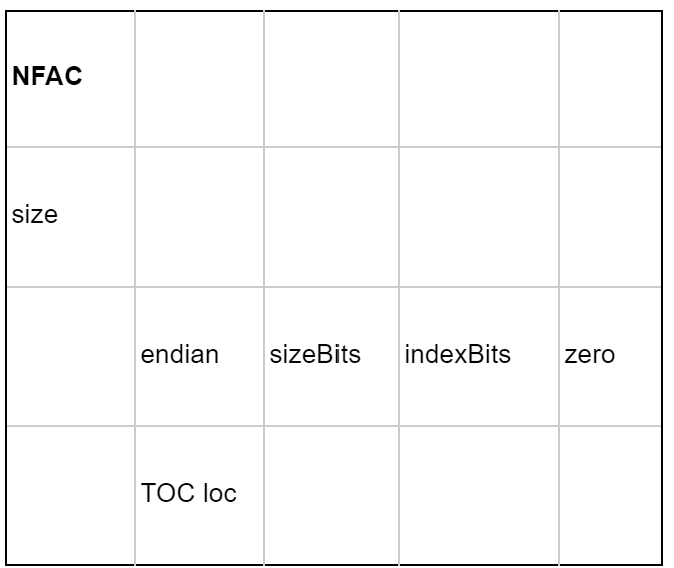Click the indexBits cell

pyautogui.click(x=478, y=355)
